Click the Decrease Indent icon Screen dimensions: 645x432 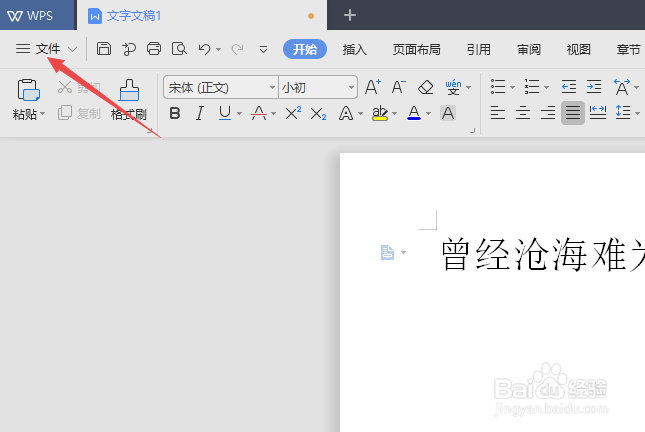pos(569,87)
